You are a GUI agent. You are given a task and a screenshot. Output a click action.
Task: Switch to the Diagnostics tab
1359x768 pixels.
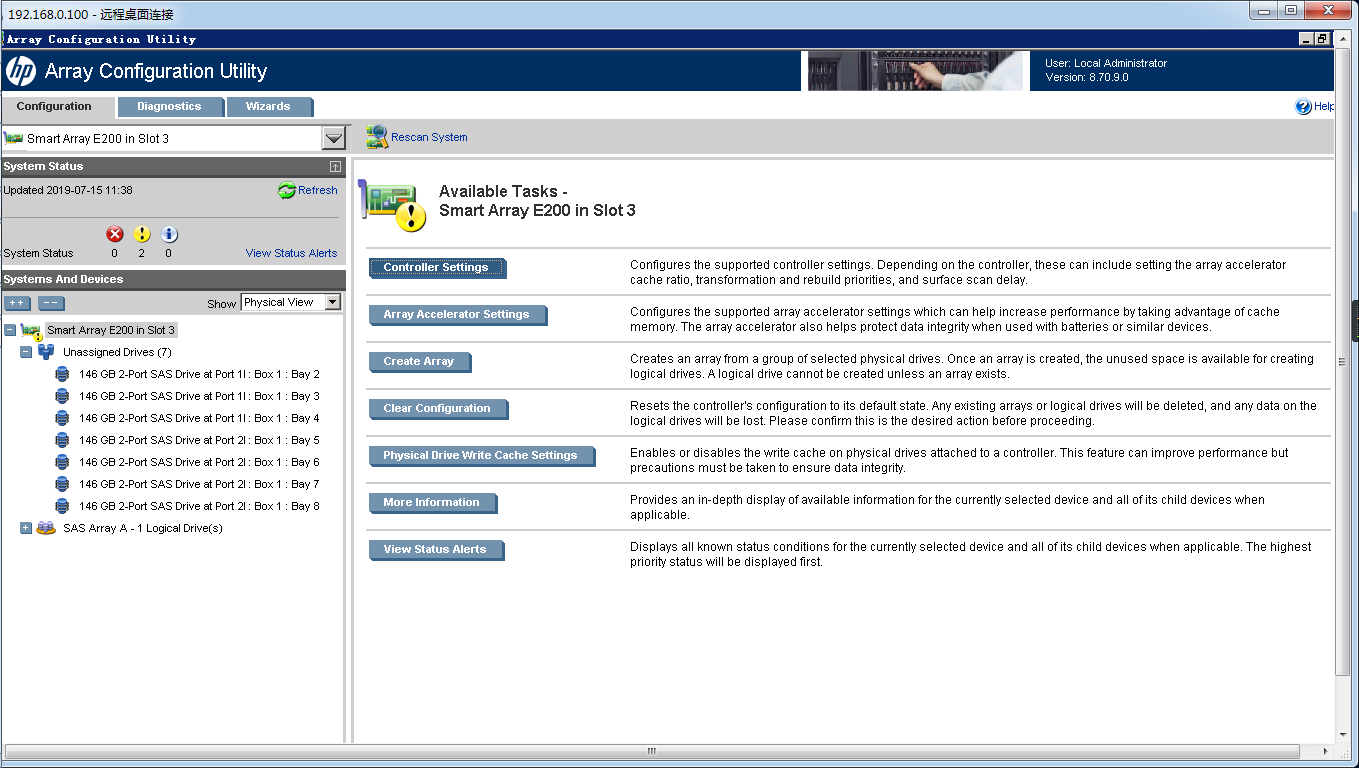(x=169, y=106)
